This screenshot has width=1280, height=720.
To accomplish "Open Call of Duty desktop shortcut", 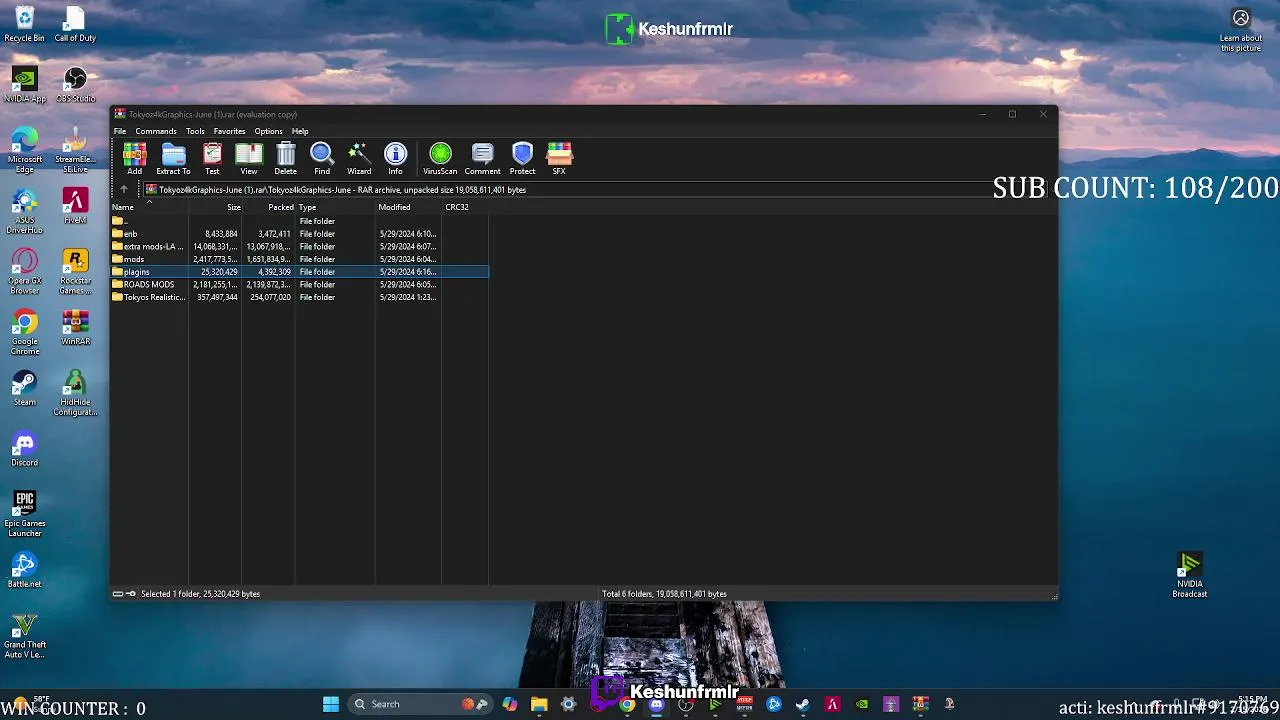I will point(75,24).
